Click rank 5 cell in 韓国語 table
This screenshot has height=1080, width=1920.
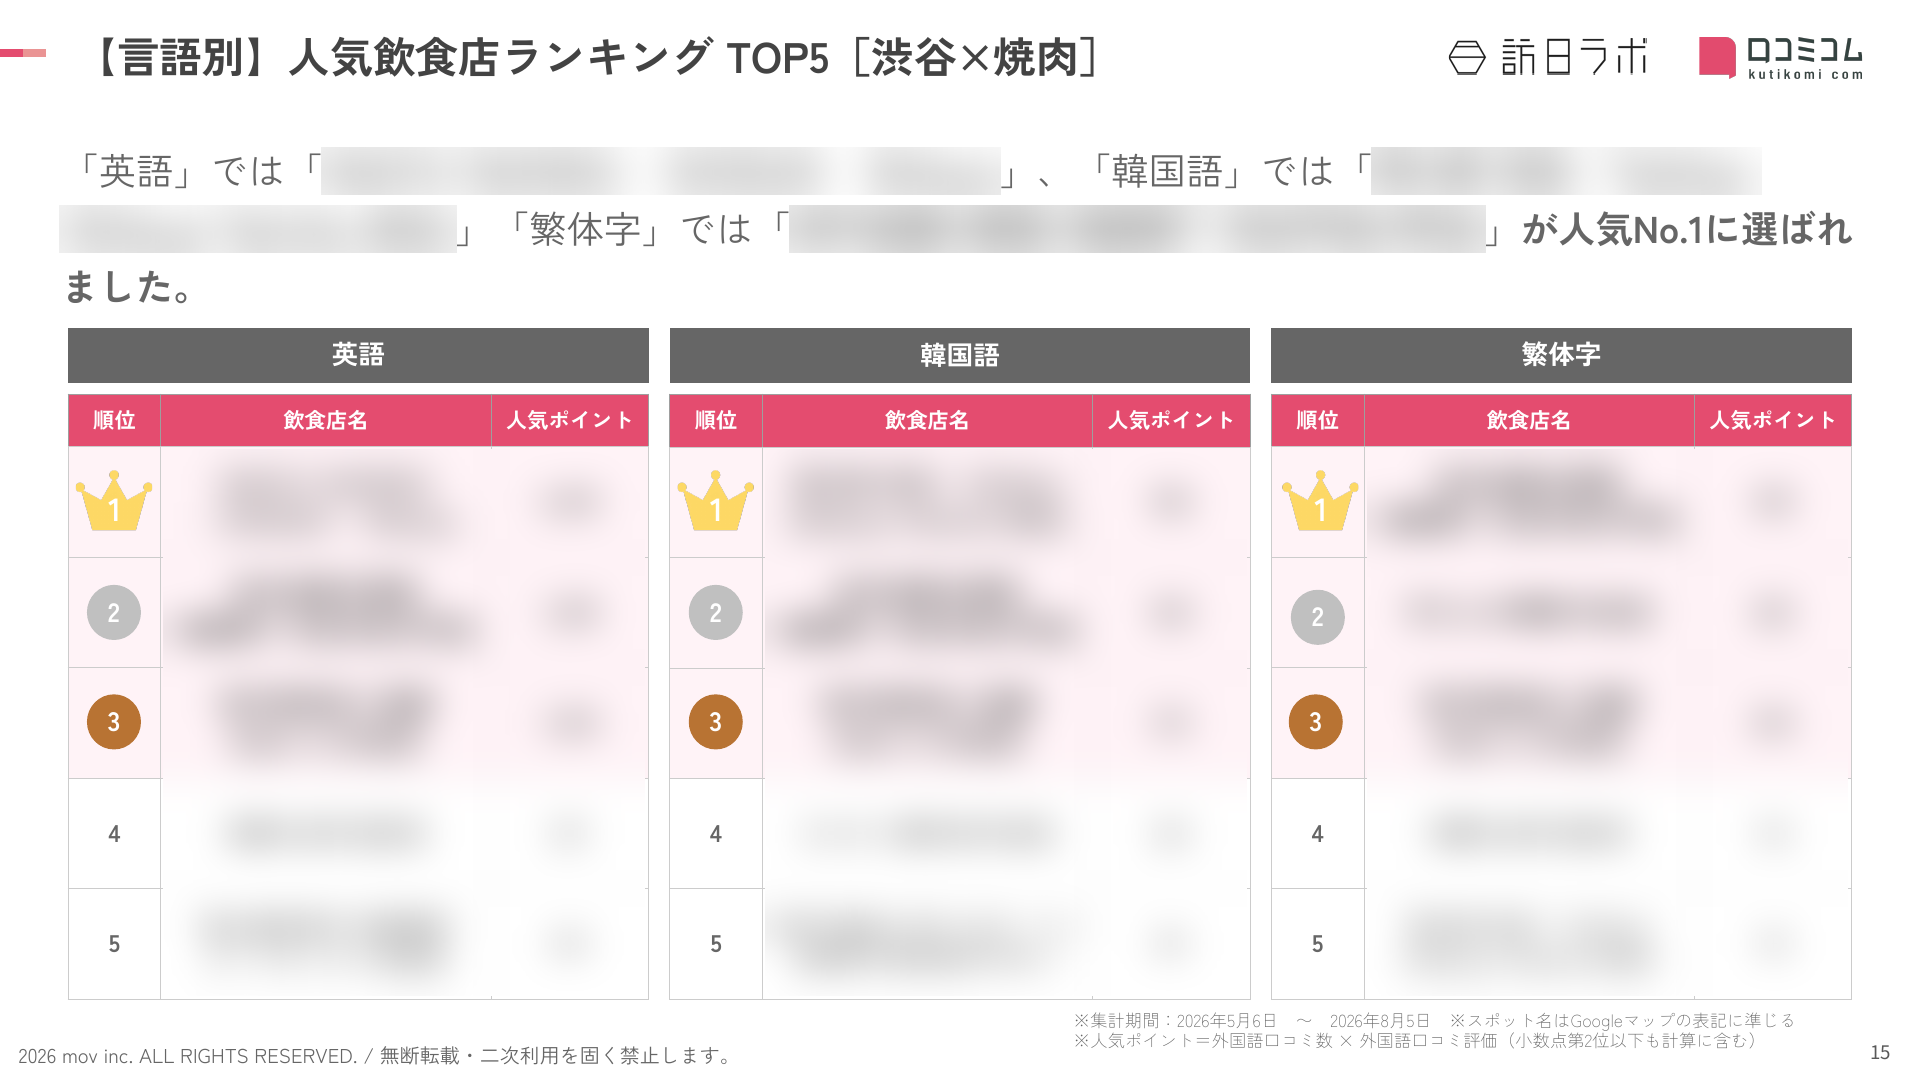716,944
